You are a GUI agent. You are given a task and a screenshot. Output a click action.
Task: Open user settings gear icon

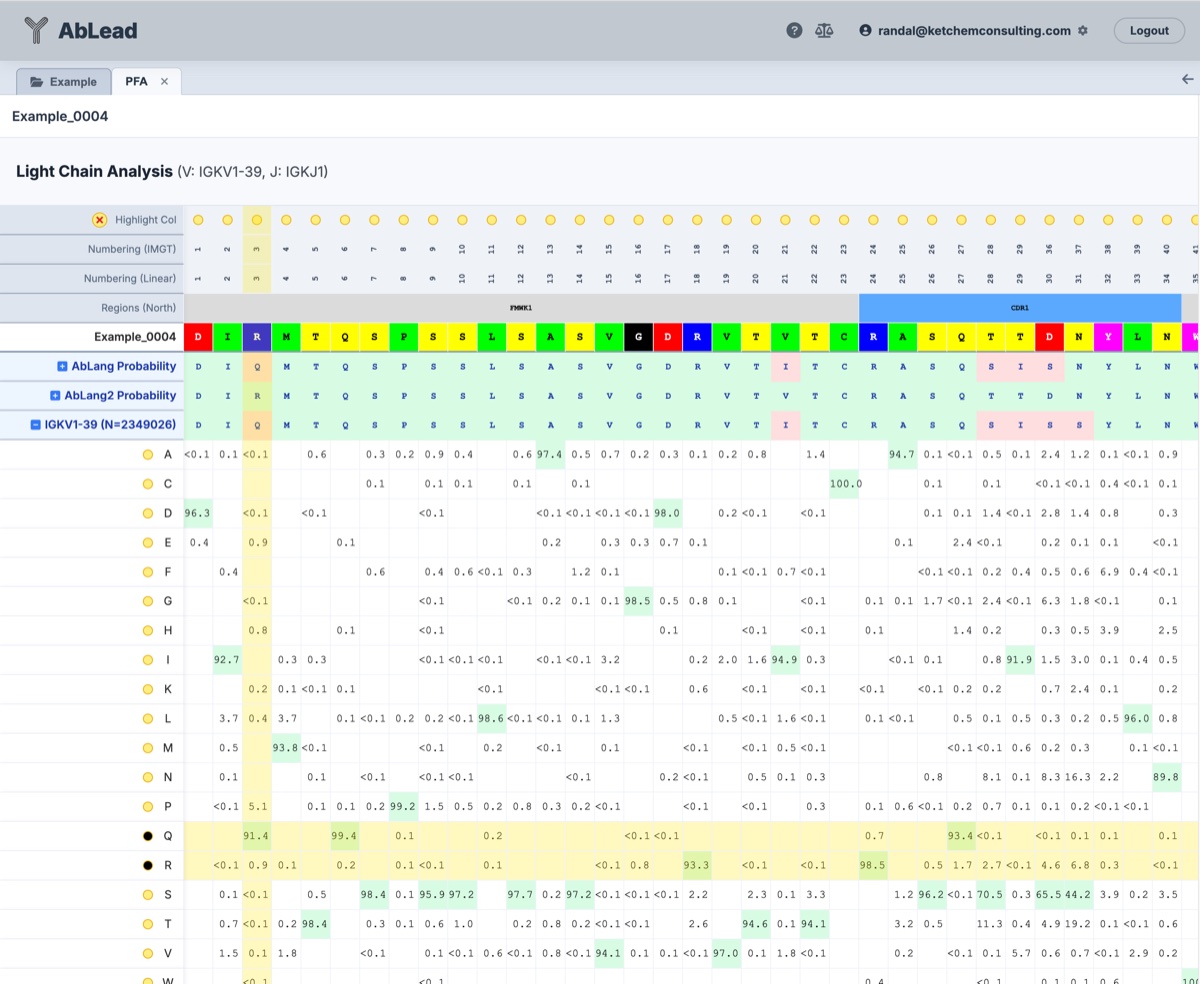point(1083,31)
